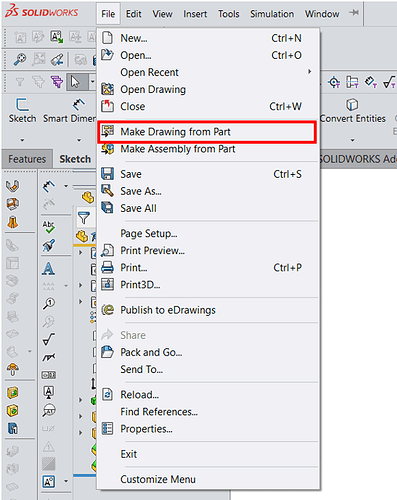This screenshot has height=500, width=397.
Task: Open Print Preview...
Action: click(207, 251)
